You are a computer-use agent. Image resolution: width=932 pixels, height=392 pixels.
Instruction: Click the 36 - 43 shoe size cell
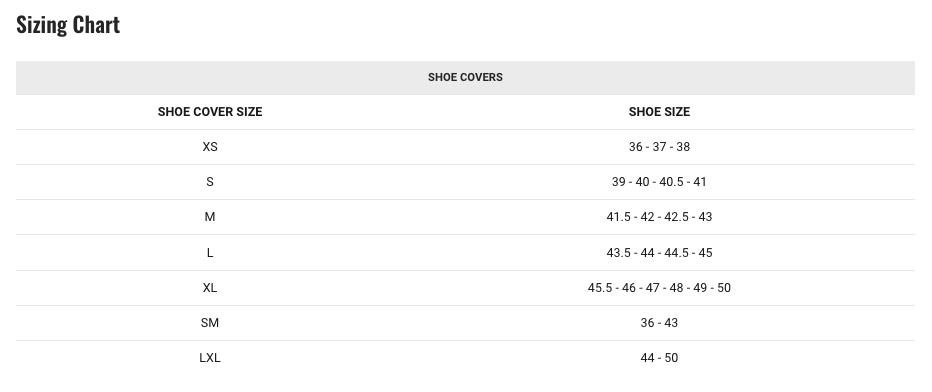pyautogui.click(x=659, y=323)
